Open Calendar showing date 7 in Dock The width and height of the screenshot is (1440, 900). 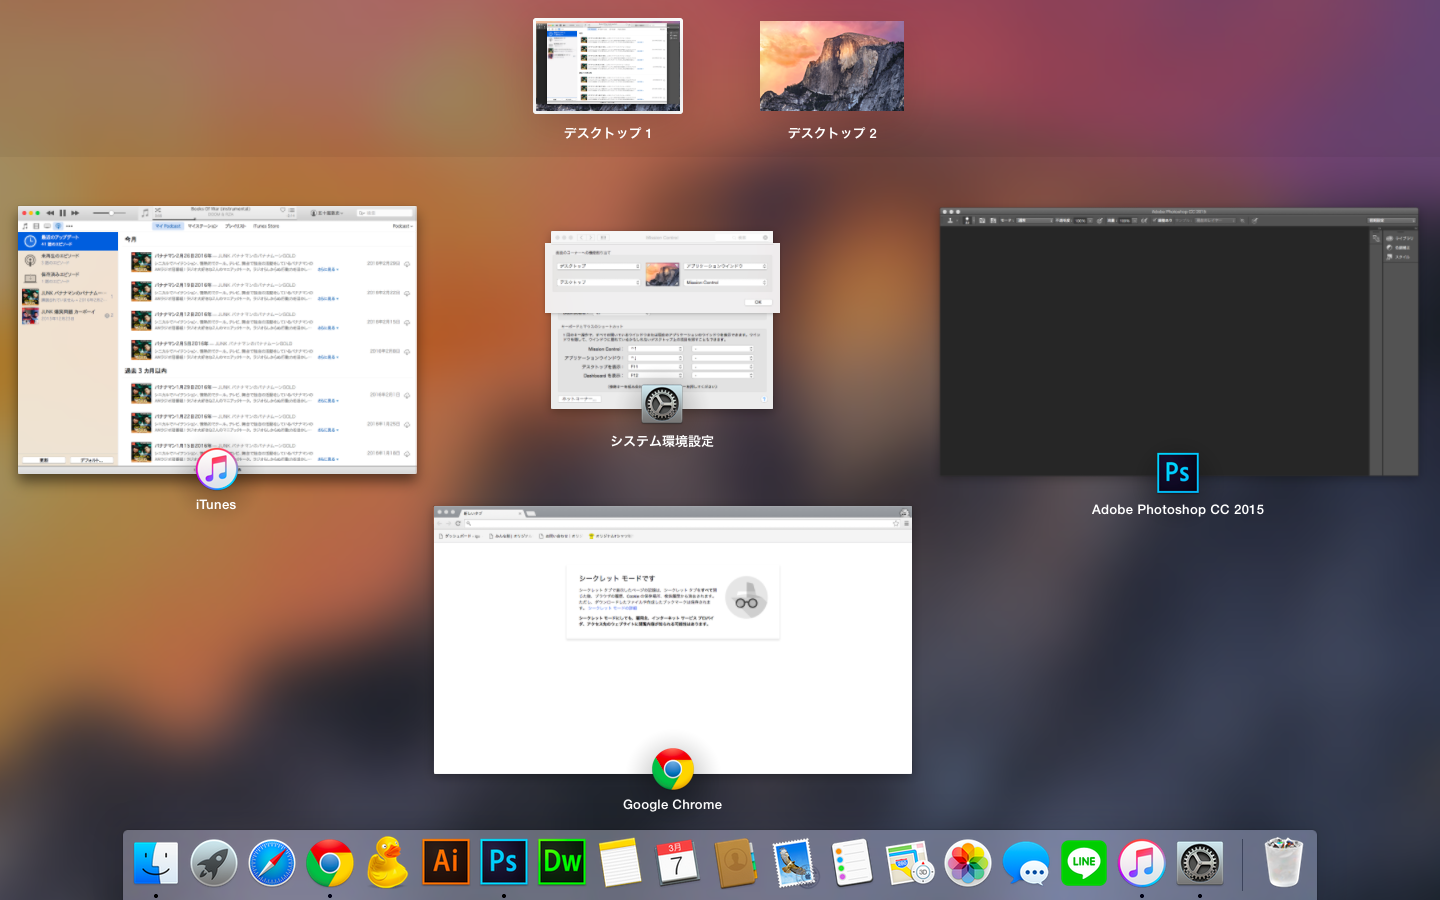pyautogui.click(x=678, y=862)
